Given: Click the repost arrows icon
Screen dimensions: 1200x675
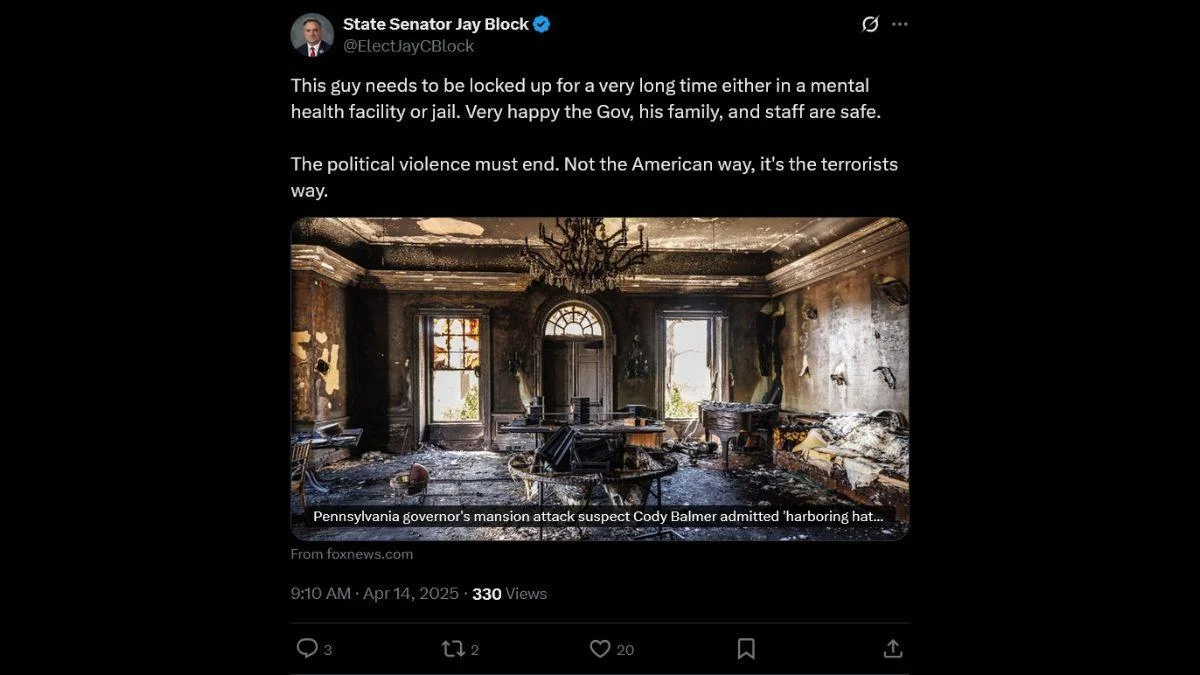Looking at the screenshot, I should tap(453, 648).
